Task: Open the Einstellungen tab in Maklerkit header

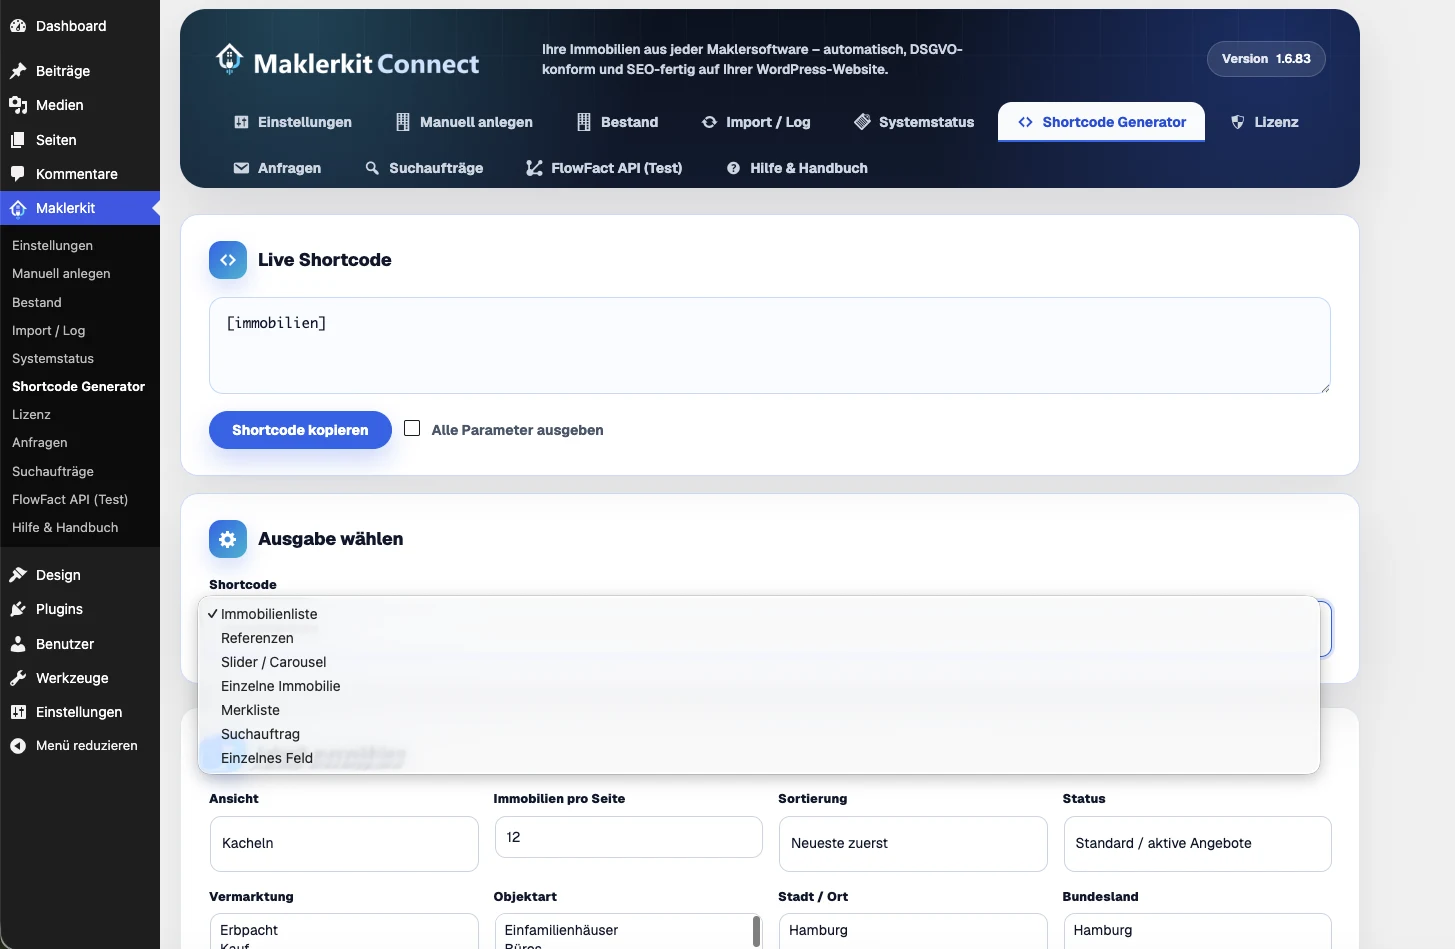Action: [293, 122]
